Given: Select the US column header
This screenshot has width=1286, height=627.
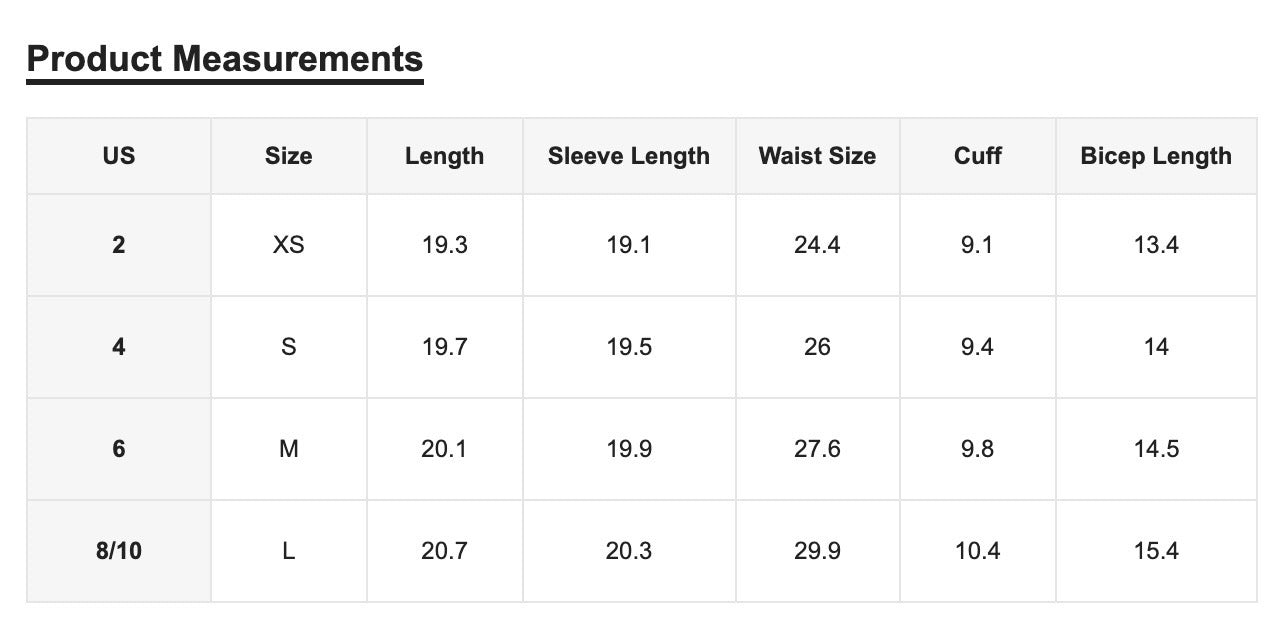Looking at the screenshot, I should click(x=119, y=156).
